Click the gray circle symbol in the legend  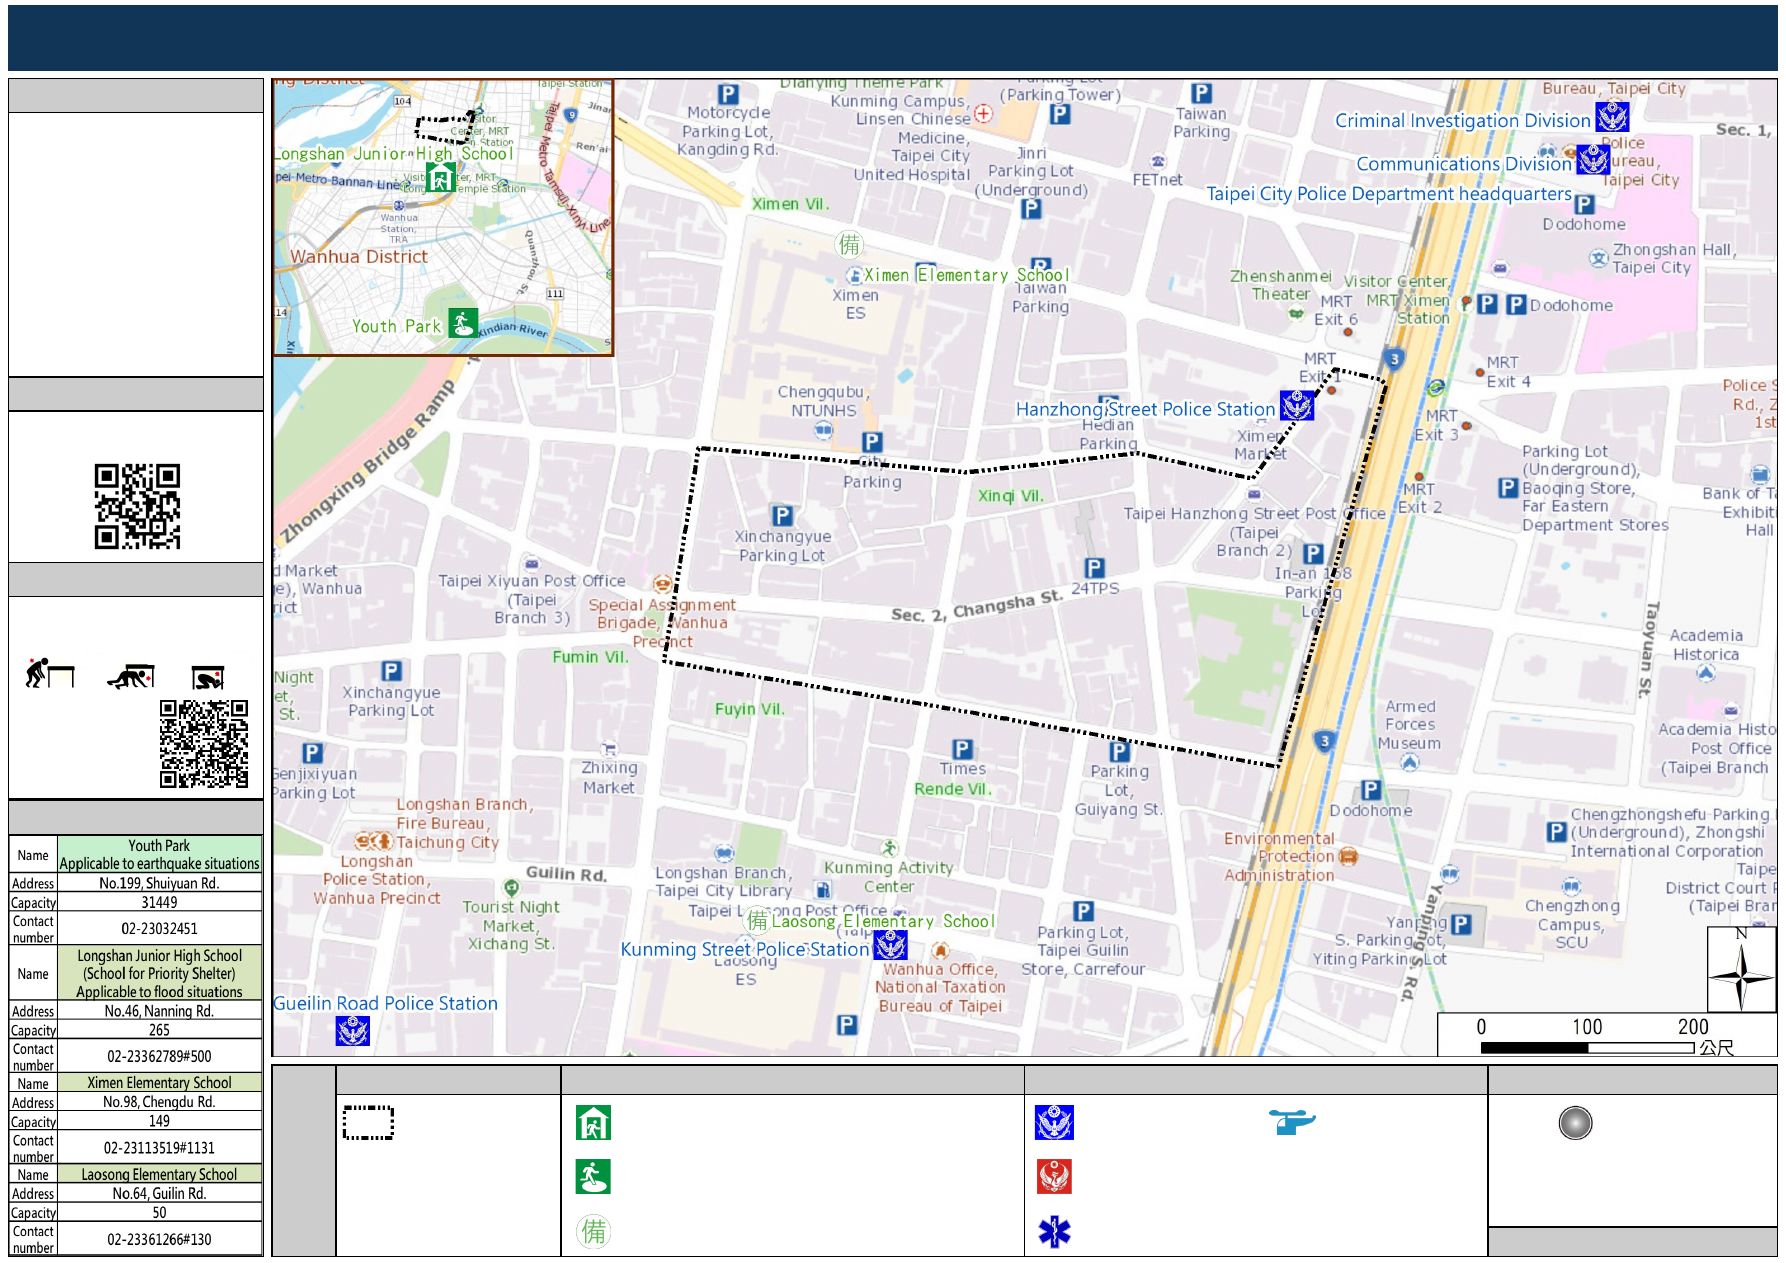point(1575,1123)
